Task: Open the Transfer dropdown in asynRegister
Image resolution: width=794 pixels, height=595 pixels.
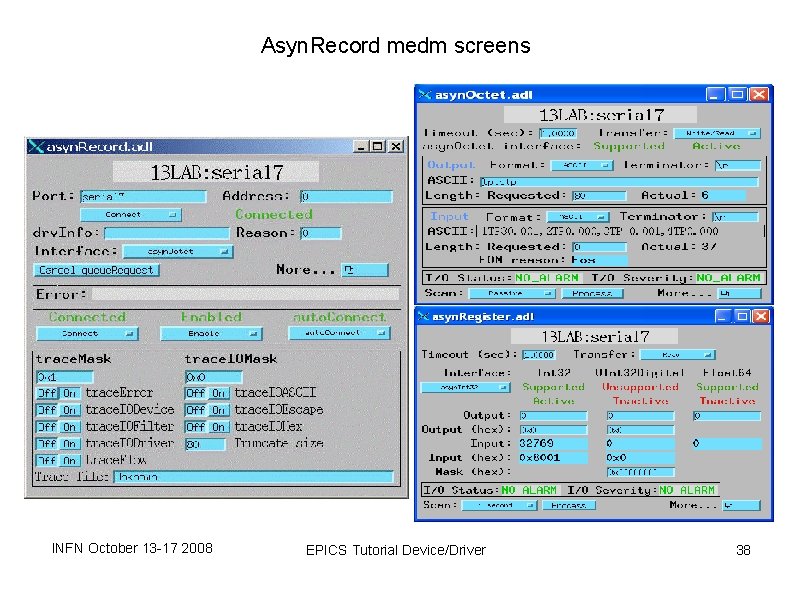Action: [678, 354]
